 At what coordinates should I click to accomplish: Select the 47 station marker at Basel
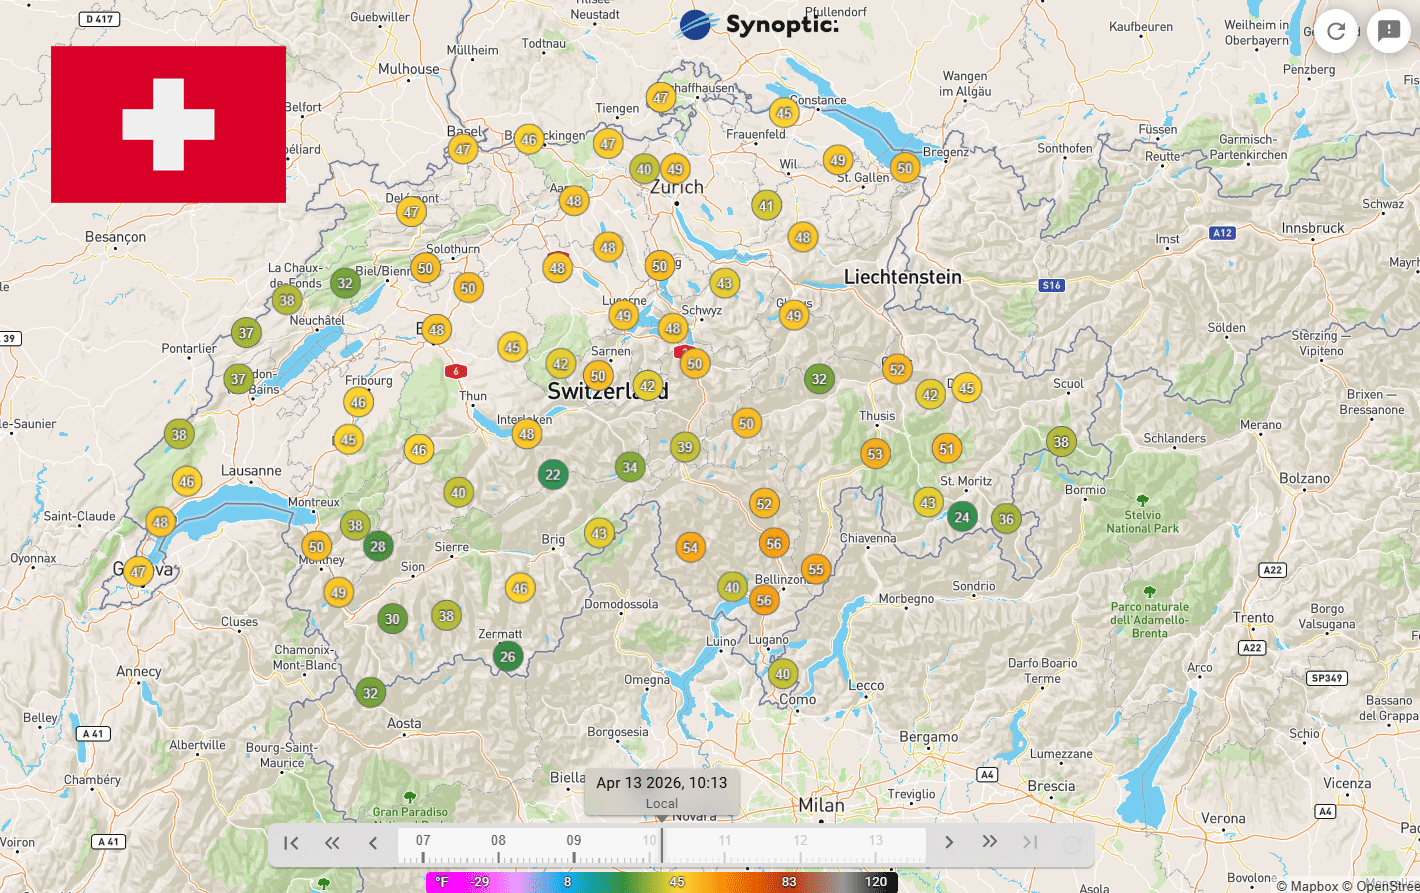click(x=462, y=151)
